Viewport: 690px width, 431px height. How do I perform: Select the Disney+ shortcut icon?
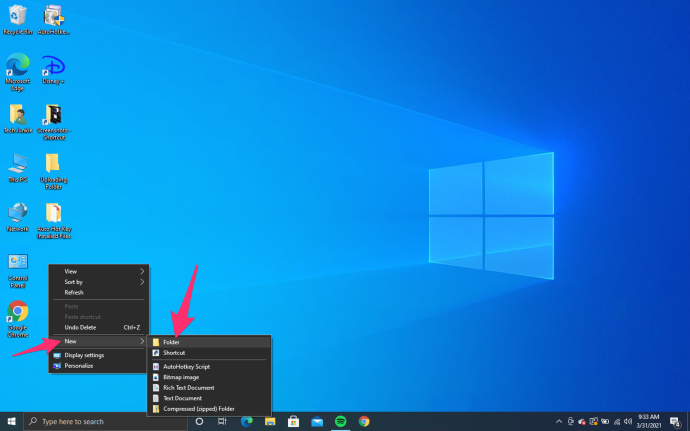click(53, 70)
